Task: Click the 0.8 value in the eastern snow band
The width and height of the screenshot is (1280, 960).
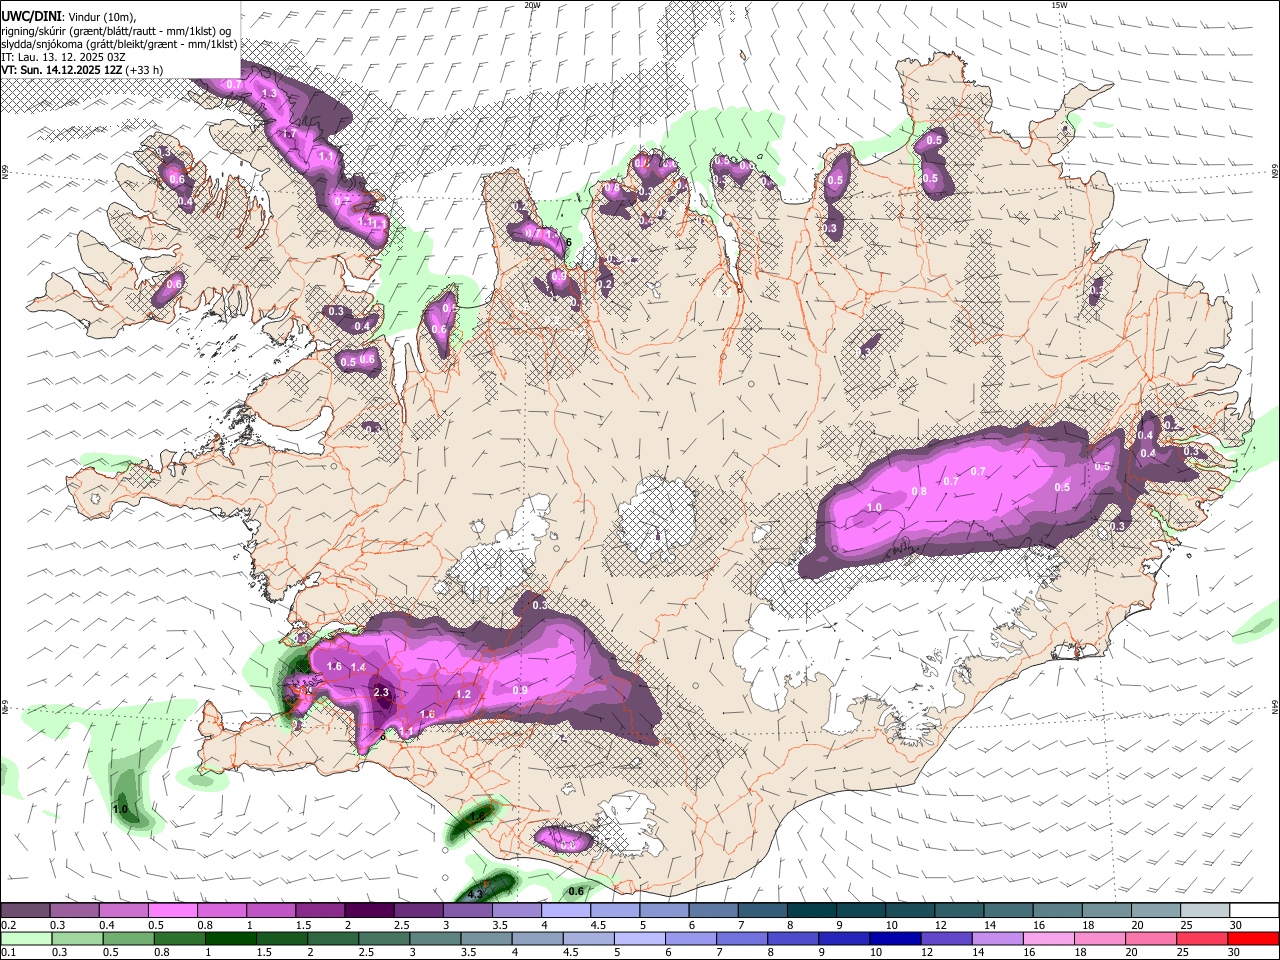Action: 919,491
